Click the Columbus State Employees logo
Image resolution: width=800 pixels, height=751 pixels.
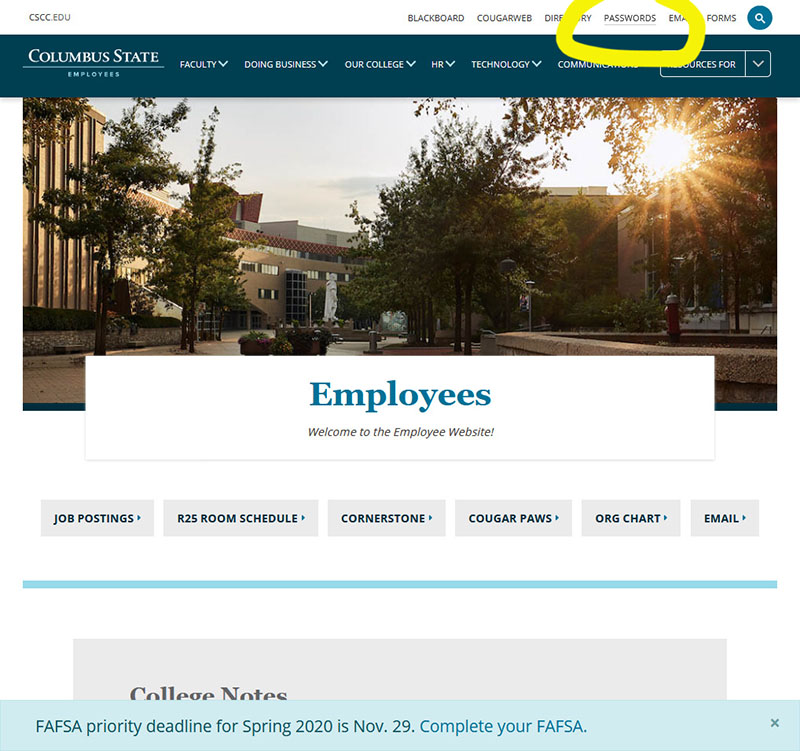tap(94, 62)
